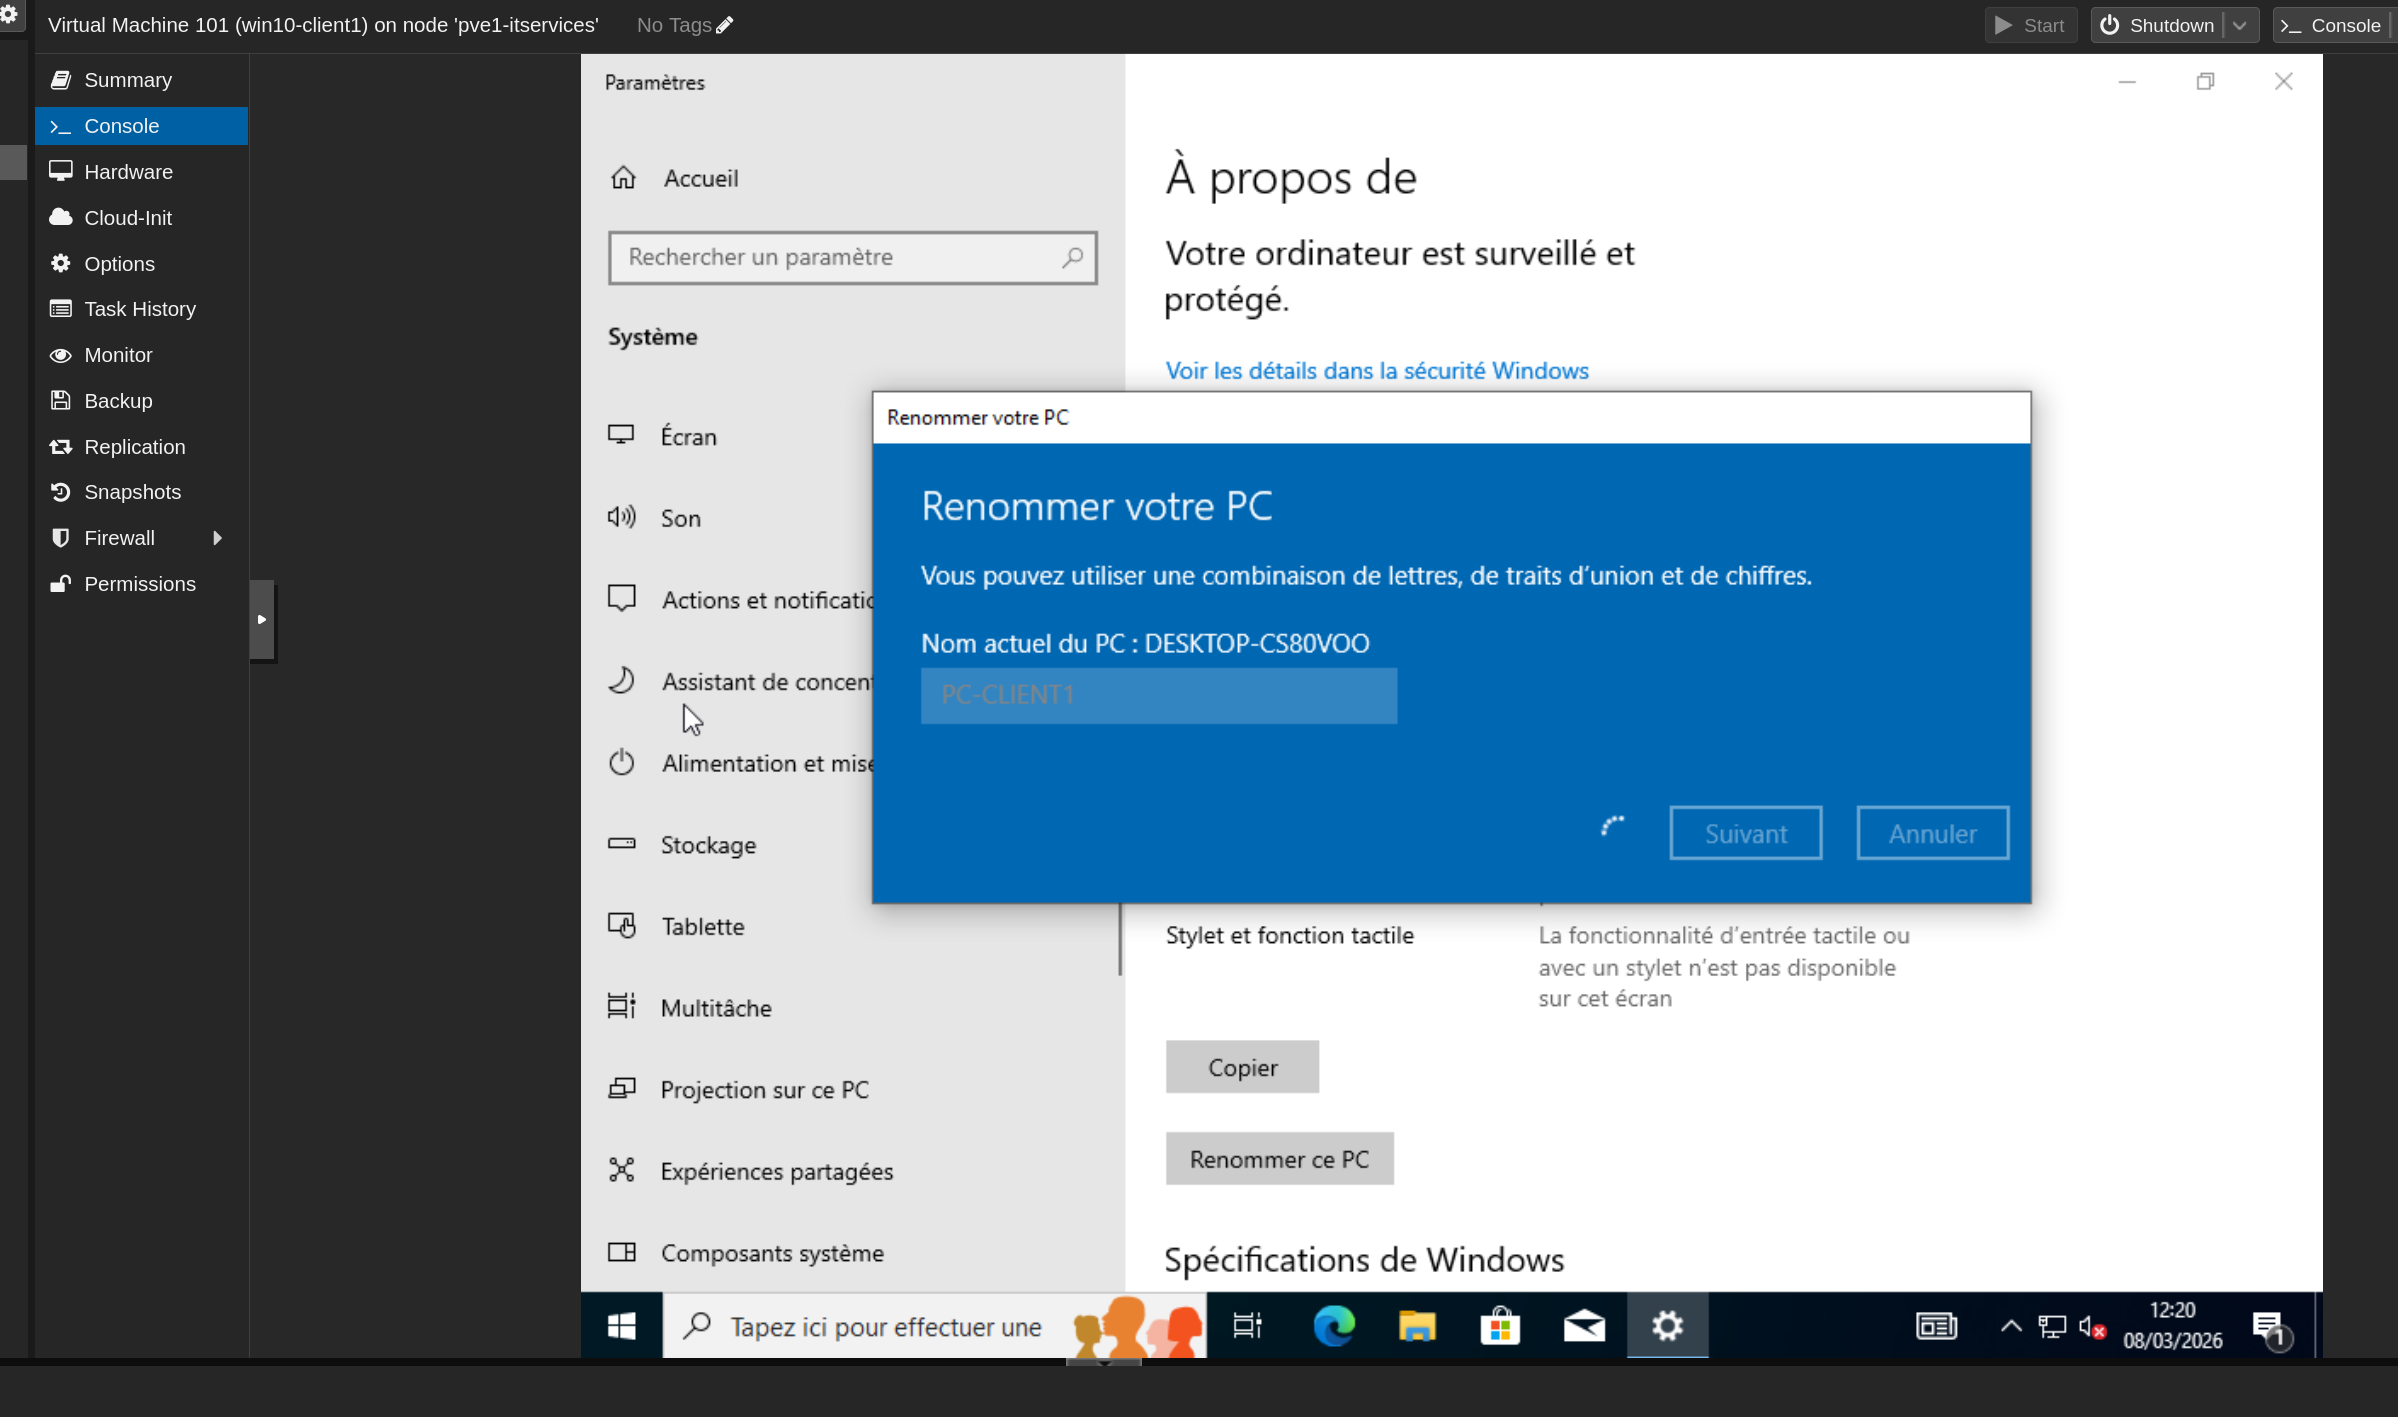Click the Rechercher un paramètre search field
The width and height of the screenshot is (2398, 1417).
point(840,258)
